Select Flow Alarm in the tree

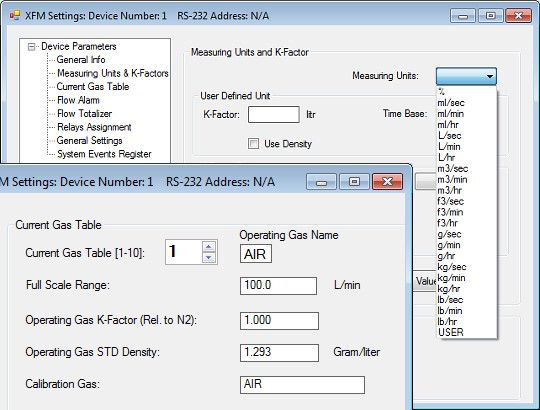click(78, 100)
